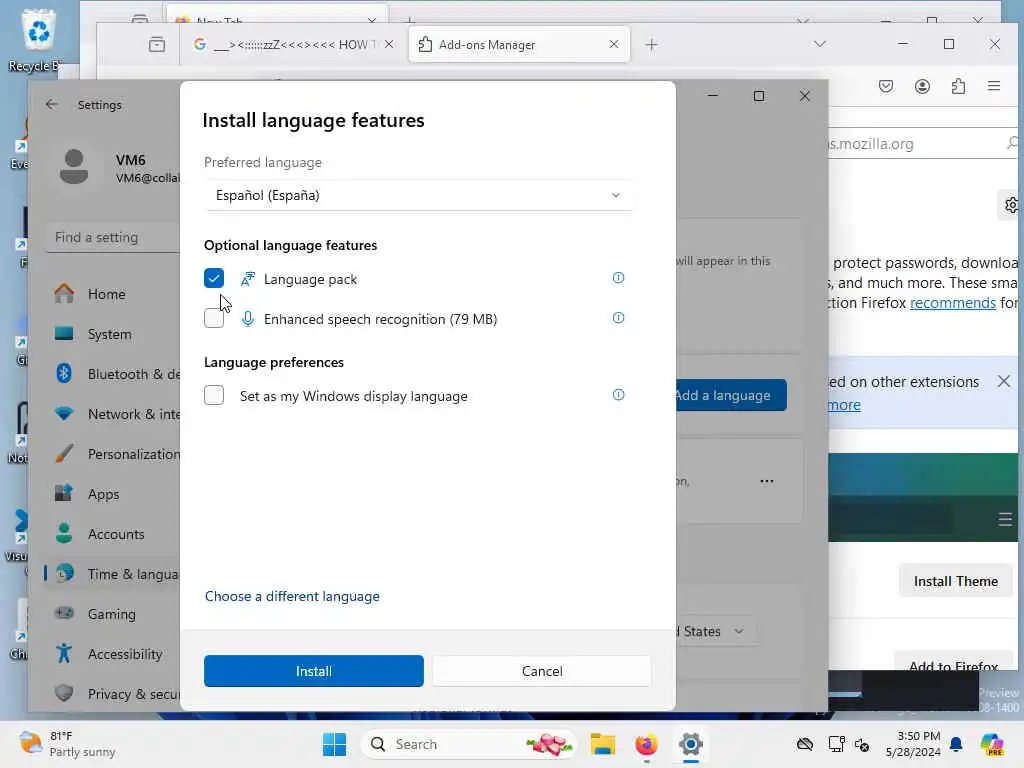This screenshot has height=768, width=1024.
Task: Check Set as my Windows display language
Action: click(x=214, y=395)
